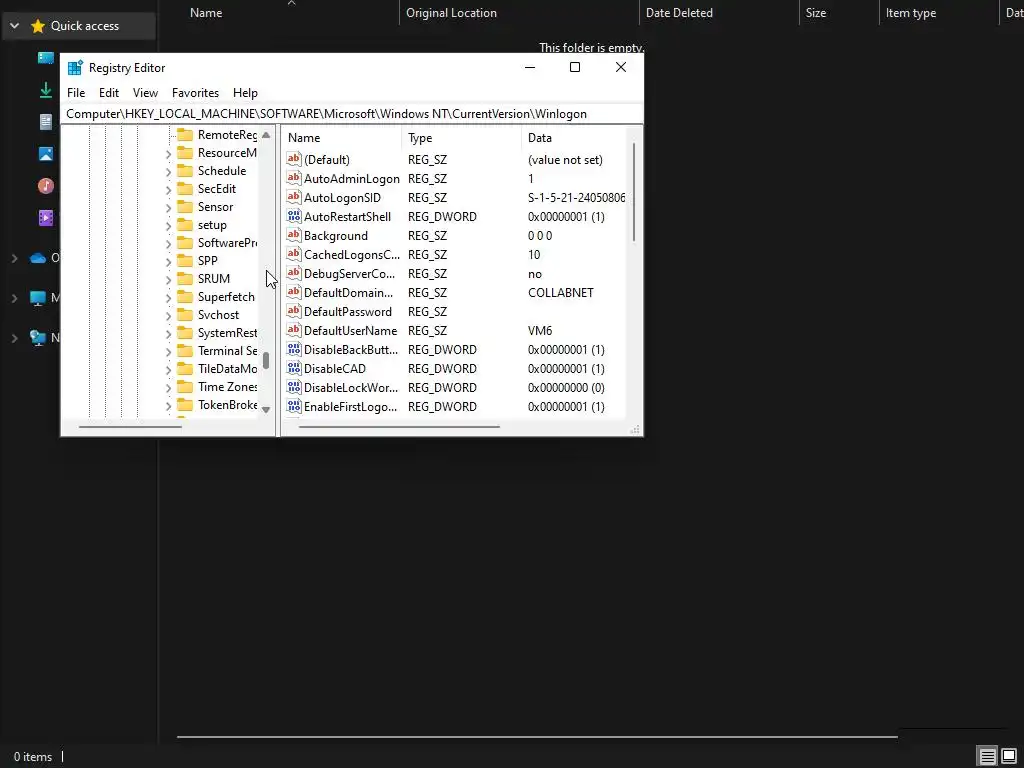This screenshot has height=768, width=1024.
Task: Click the Quick access star icon in Explorer
Action: (38, 25)
